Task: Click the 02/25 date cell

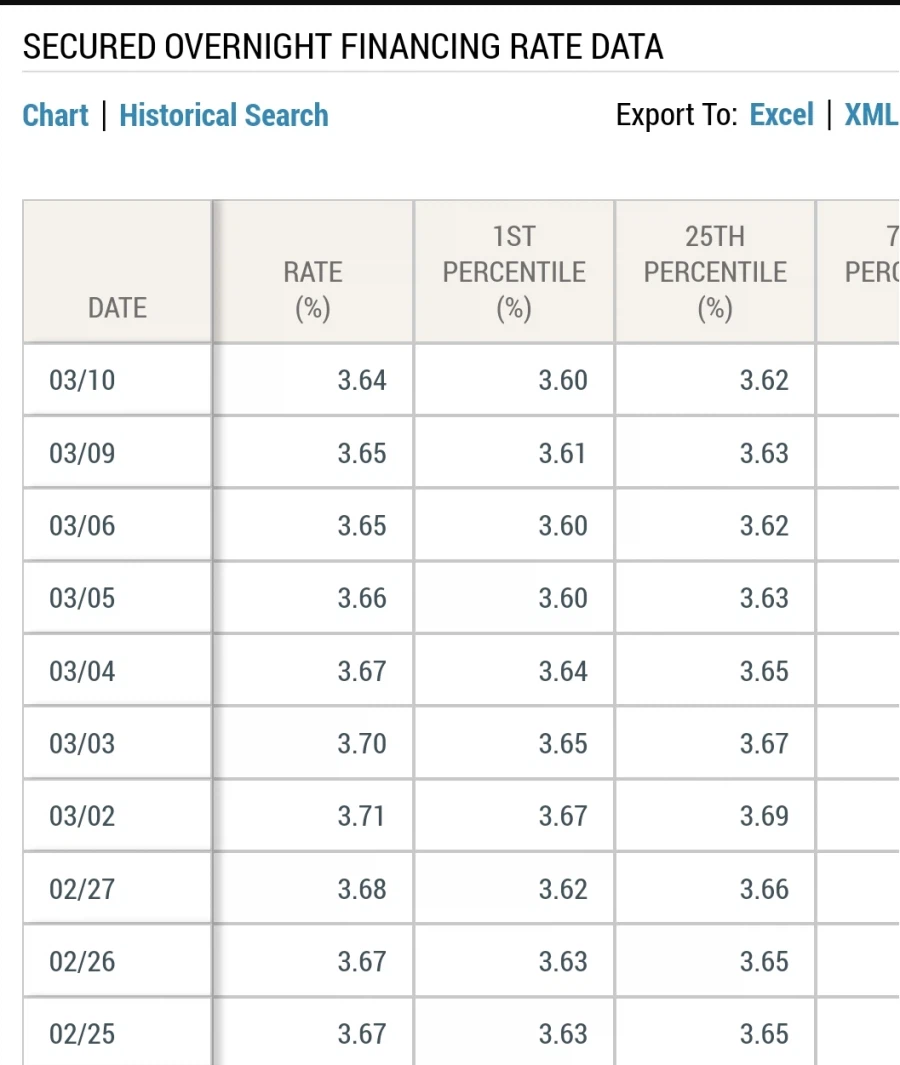Action: 82,1034
